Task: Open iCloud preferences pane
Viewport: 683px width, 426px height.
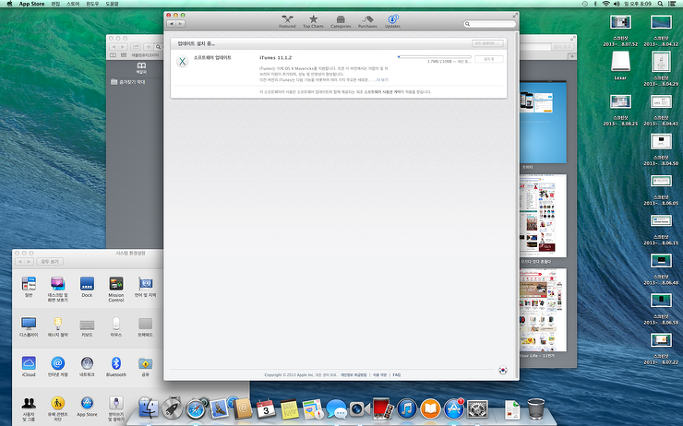Action: (x=28, y=366)
